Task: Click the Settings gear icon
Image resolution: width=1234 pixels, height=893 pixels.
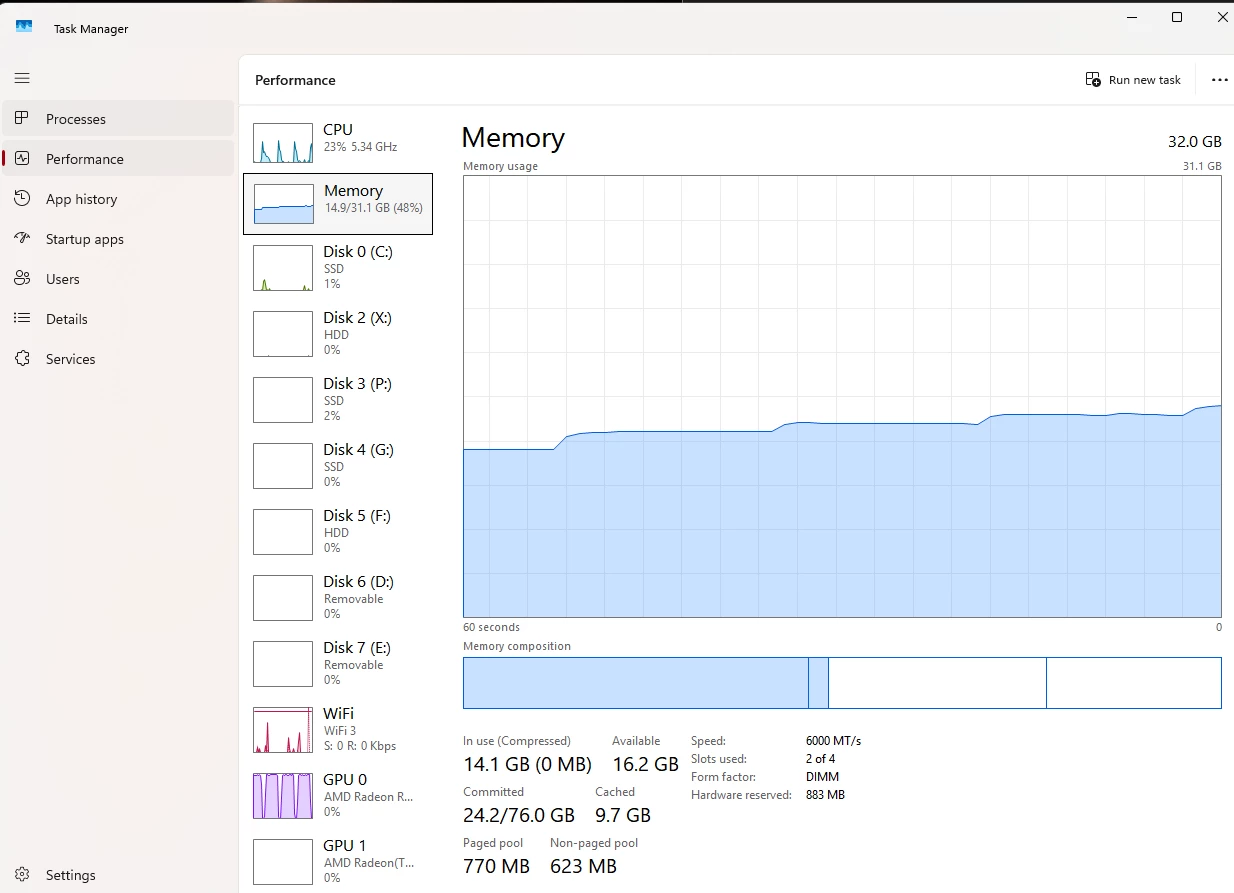Action: pos(22,874)
